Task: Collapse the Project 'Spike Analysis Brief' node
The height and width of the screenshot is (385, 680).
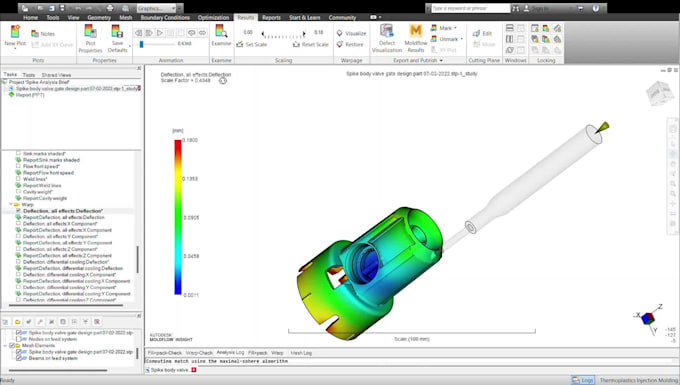Action: [4, 82]
